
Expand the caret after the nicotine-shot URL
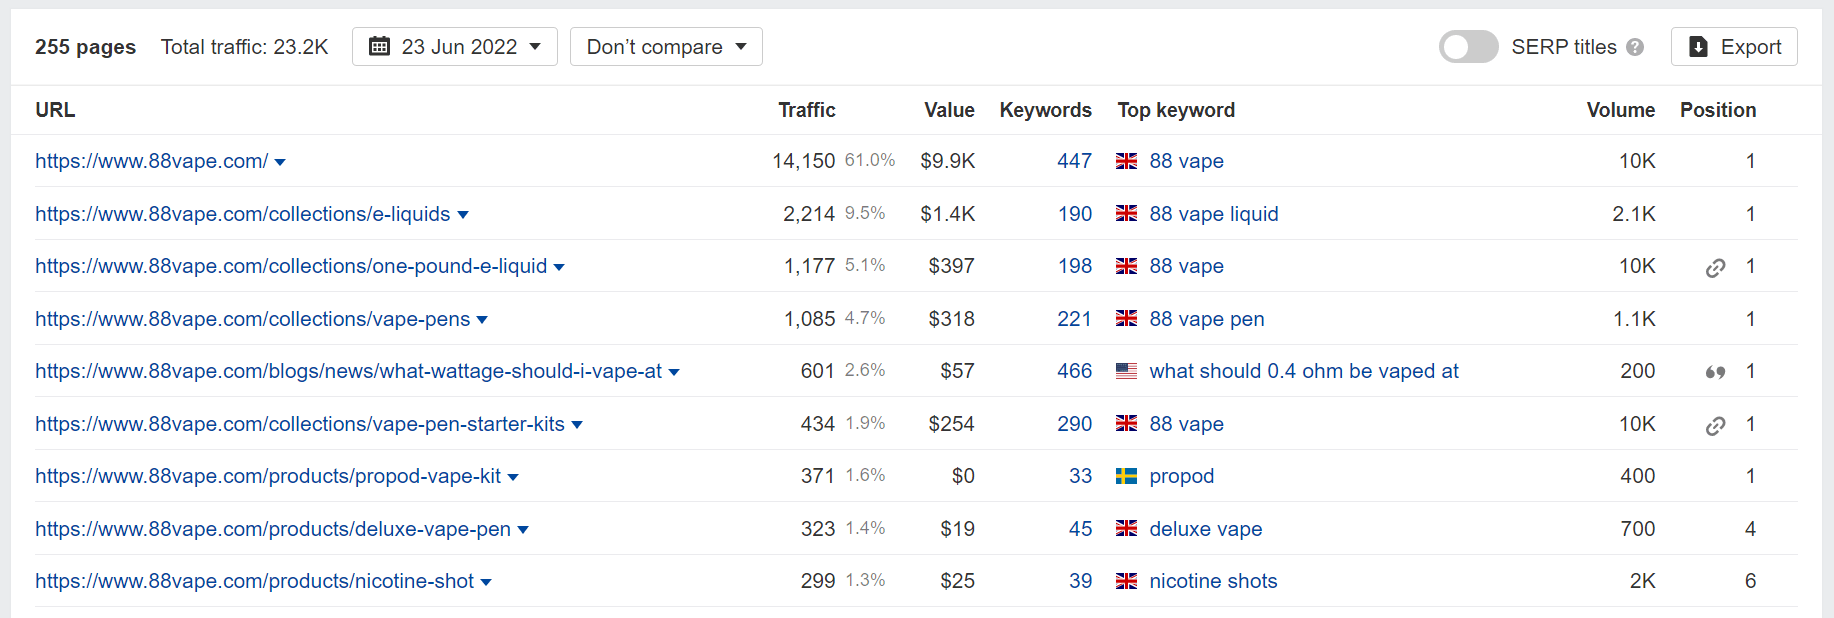(486, 582)
